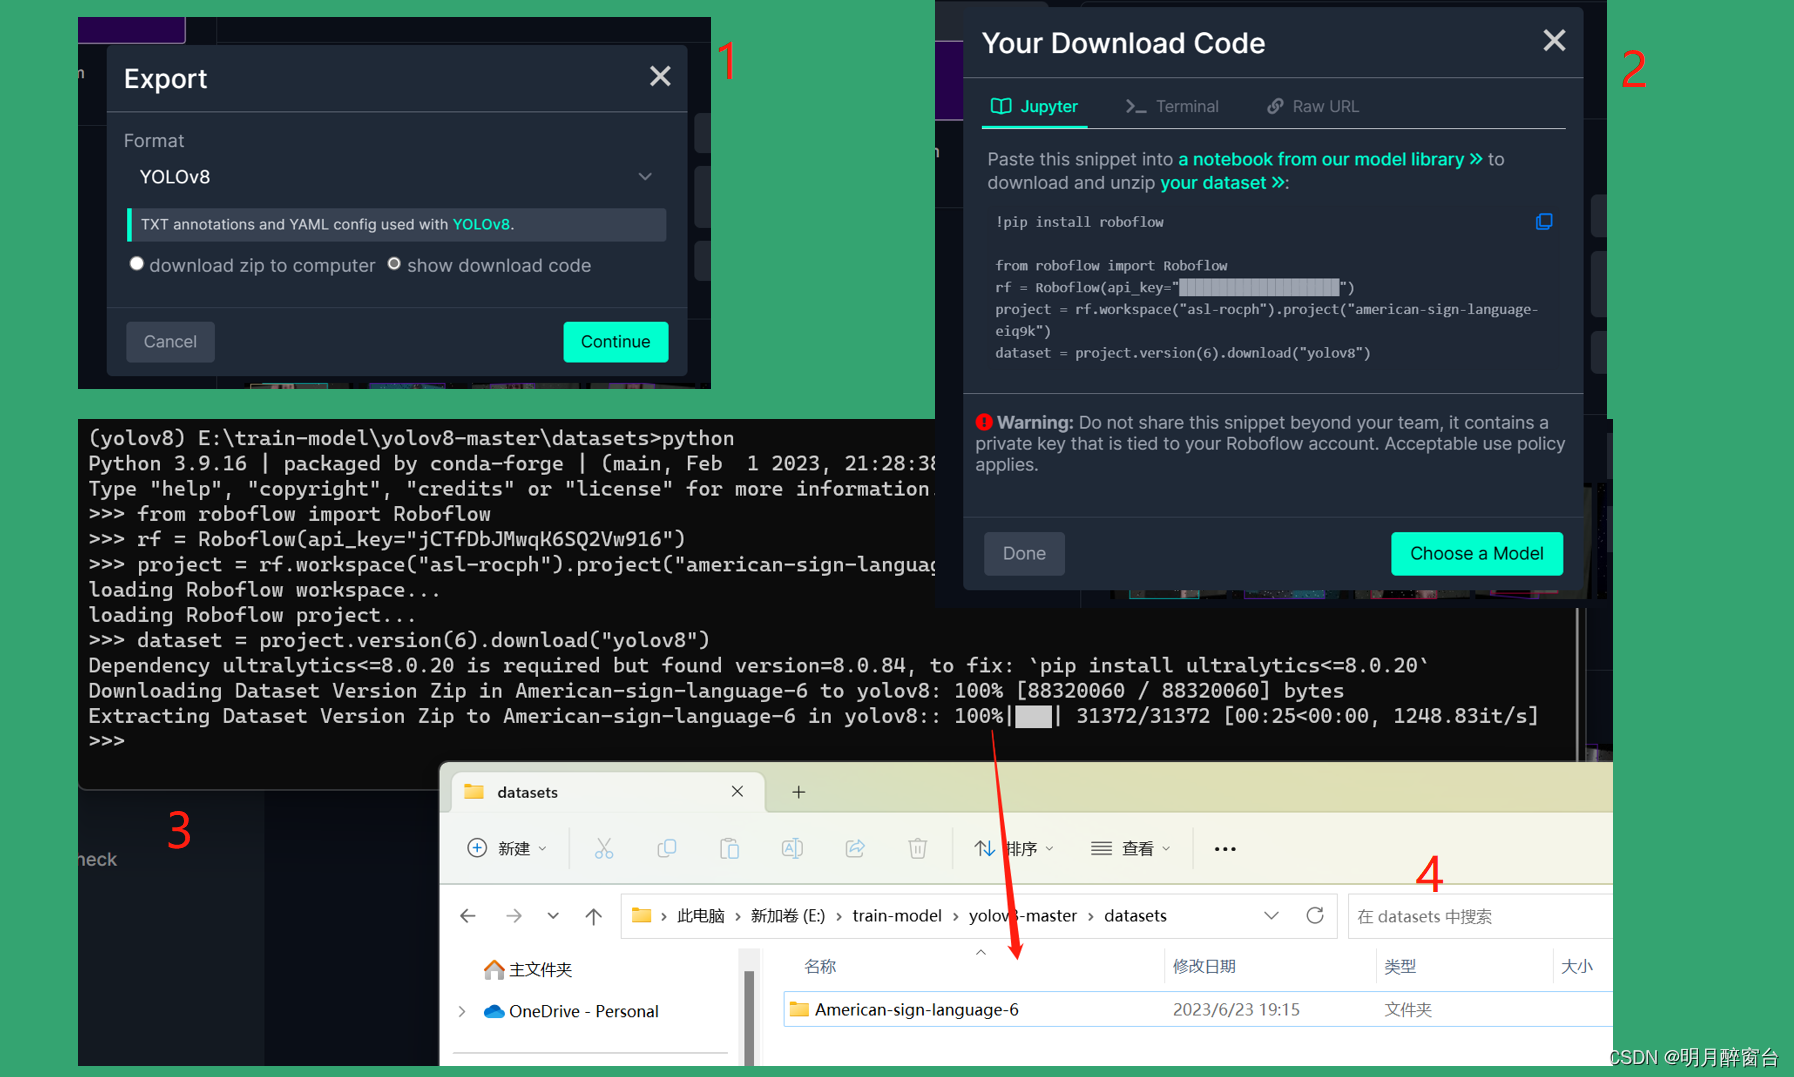Open the New (新建) menu in Explorer
The height and width of the screenshot is (1077, 1794).
pos(507,848)
